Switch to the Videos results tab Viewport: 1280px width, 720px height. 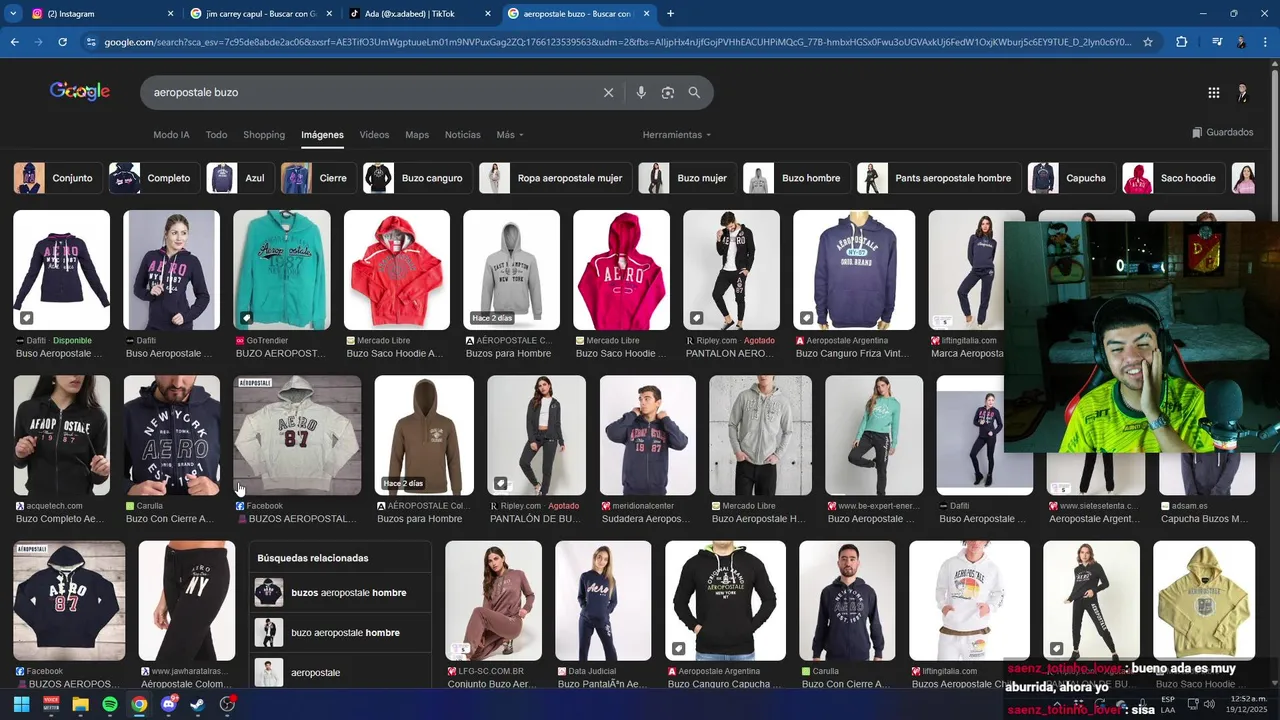click(374, 134)
